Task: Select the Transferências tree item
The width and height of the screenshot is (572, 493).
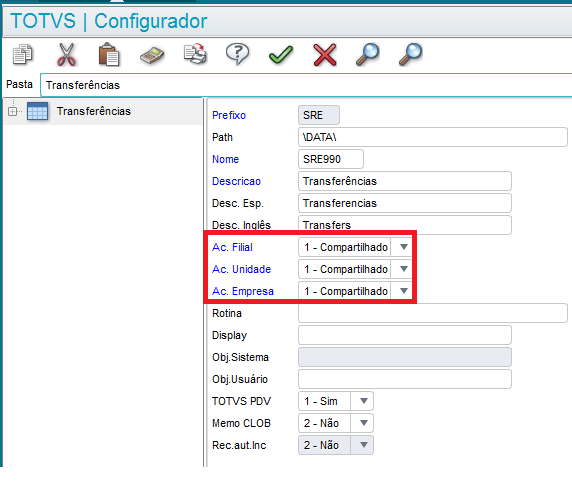Action: (94, 111)
